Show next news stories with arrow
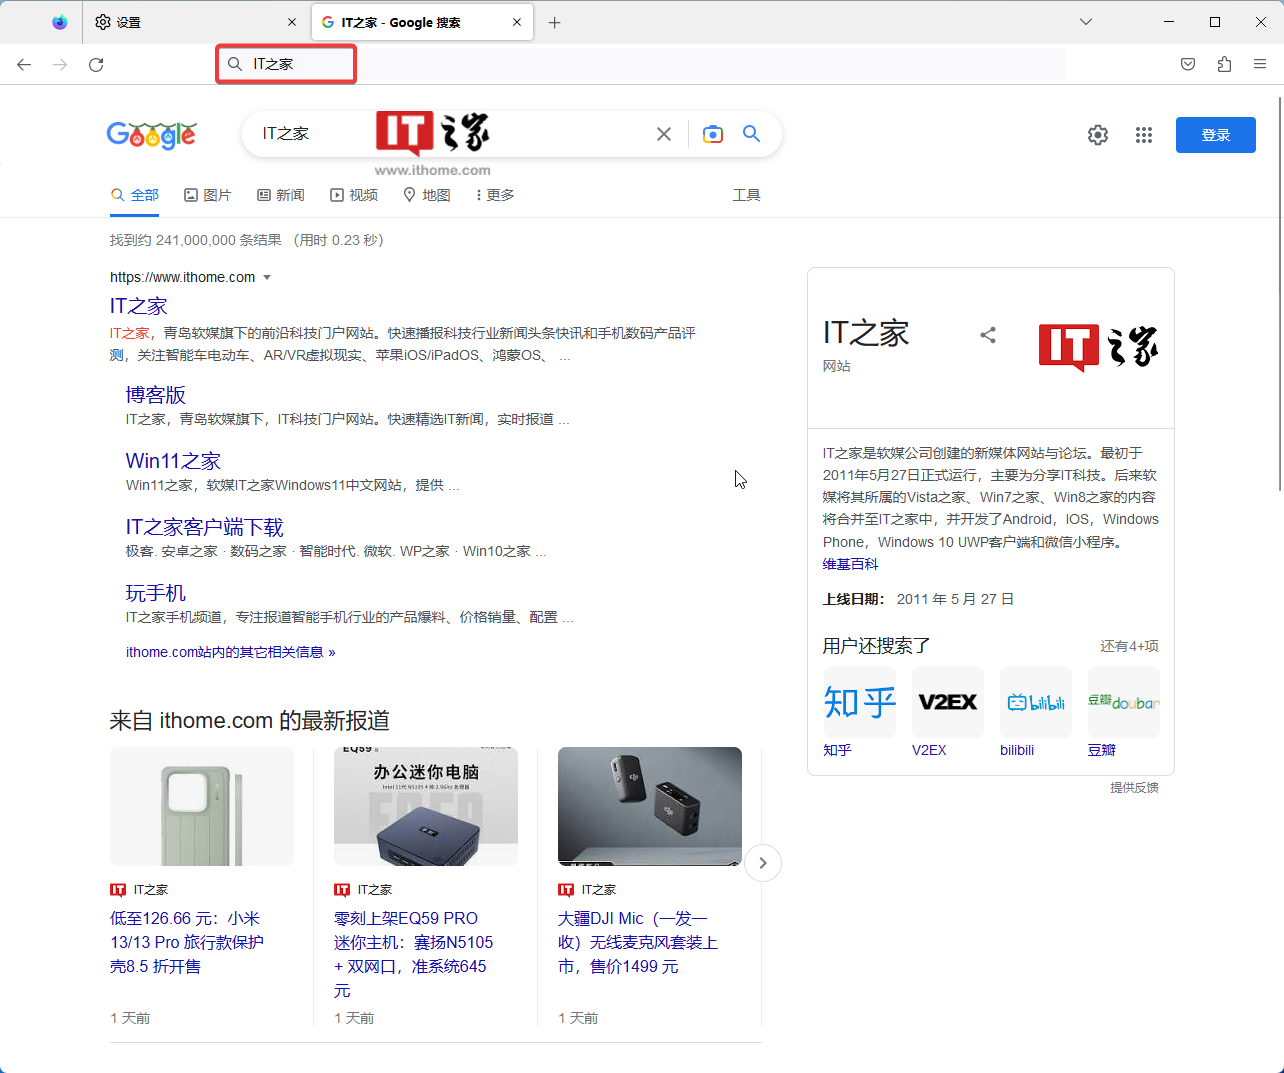Screen dimensions: 1284x1073 763,863
